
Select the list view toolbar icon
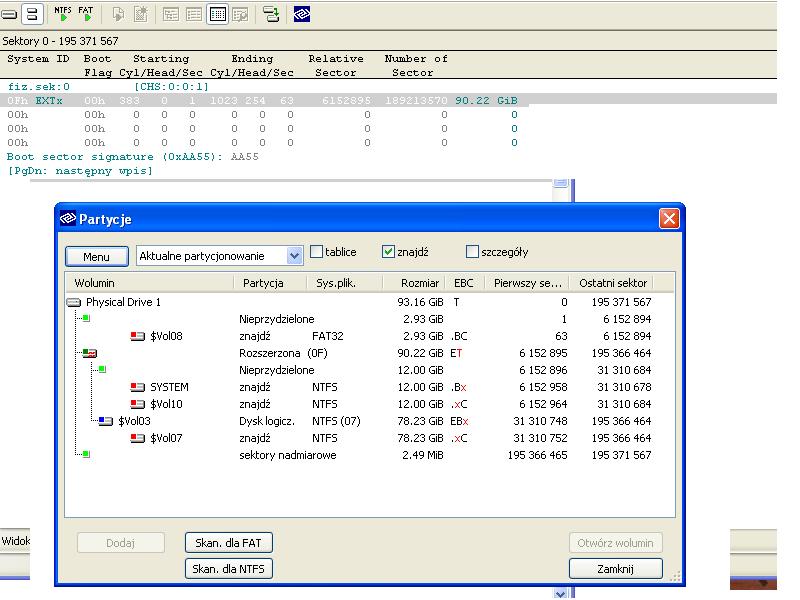(194, 14)
